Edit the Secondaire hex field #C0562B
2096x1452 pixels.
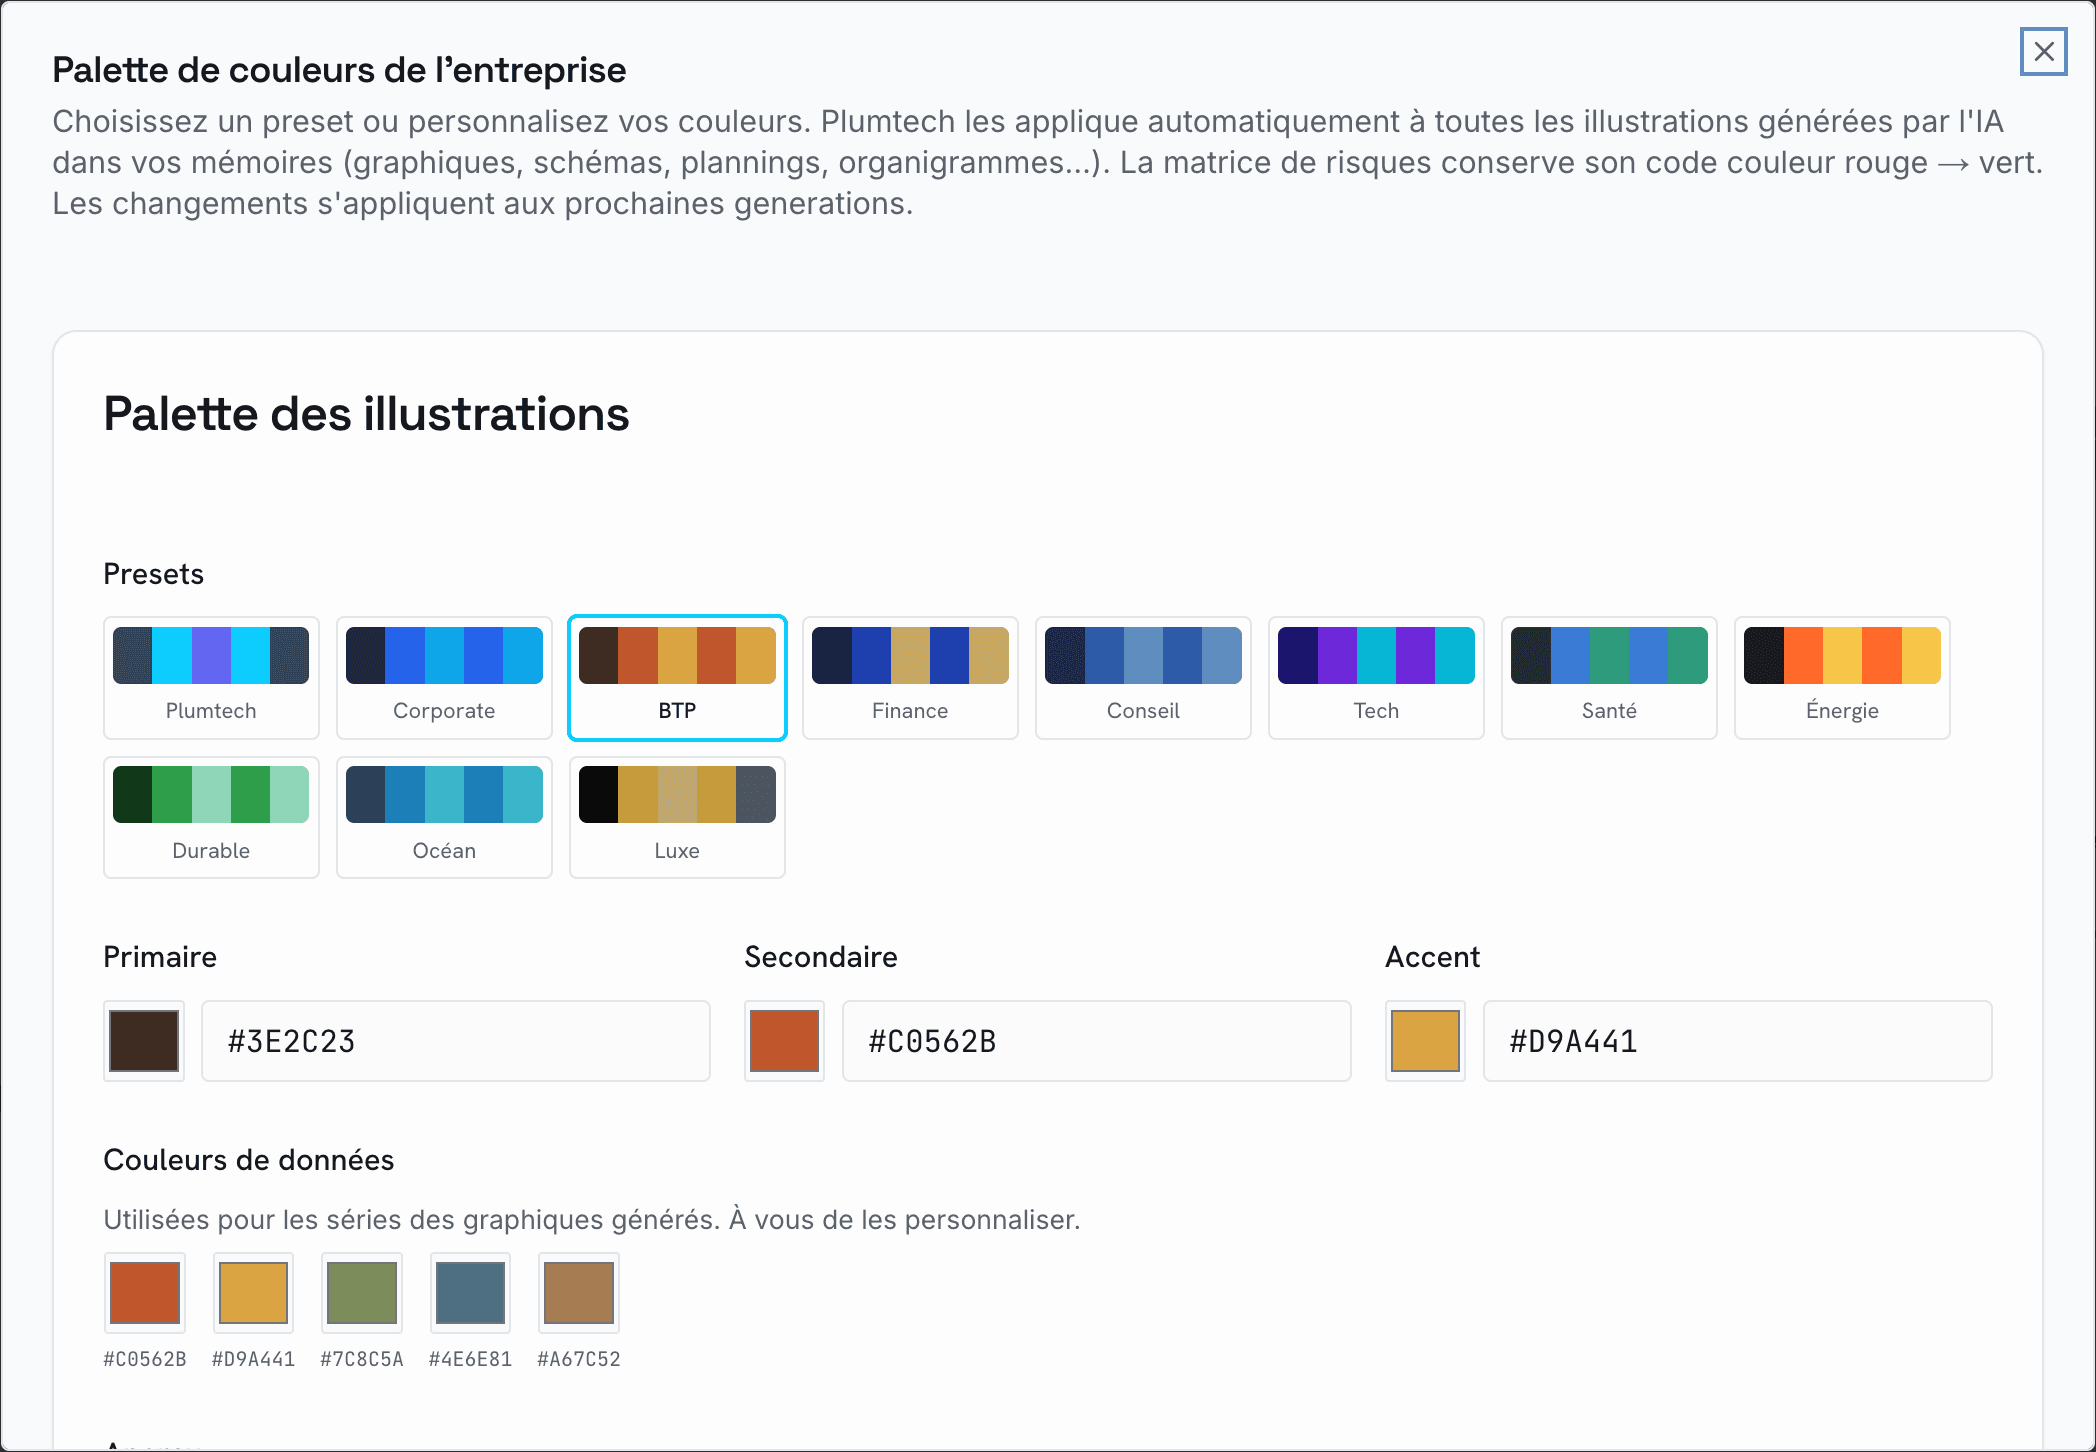(1097, 1041)
